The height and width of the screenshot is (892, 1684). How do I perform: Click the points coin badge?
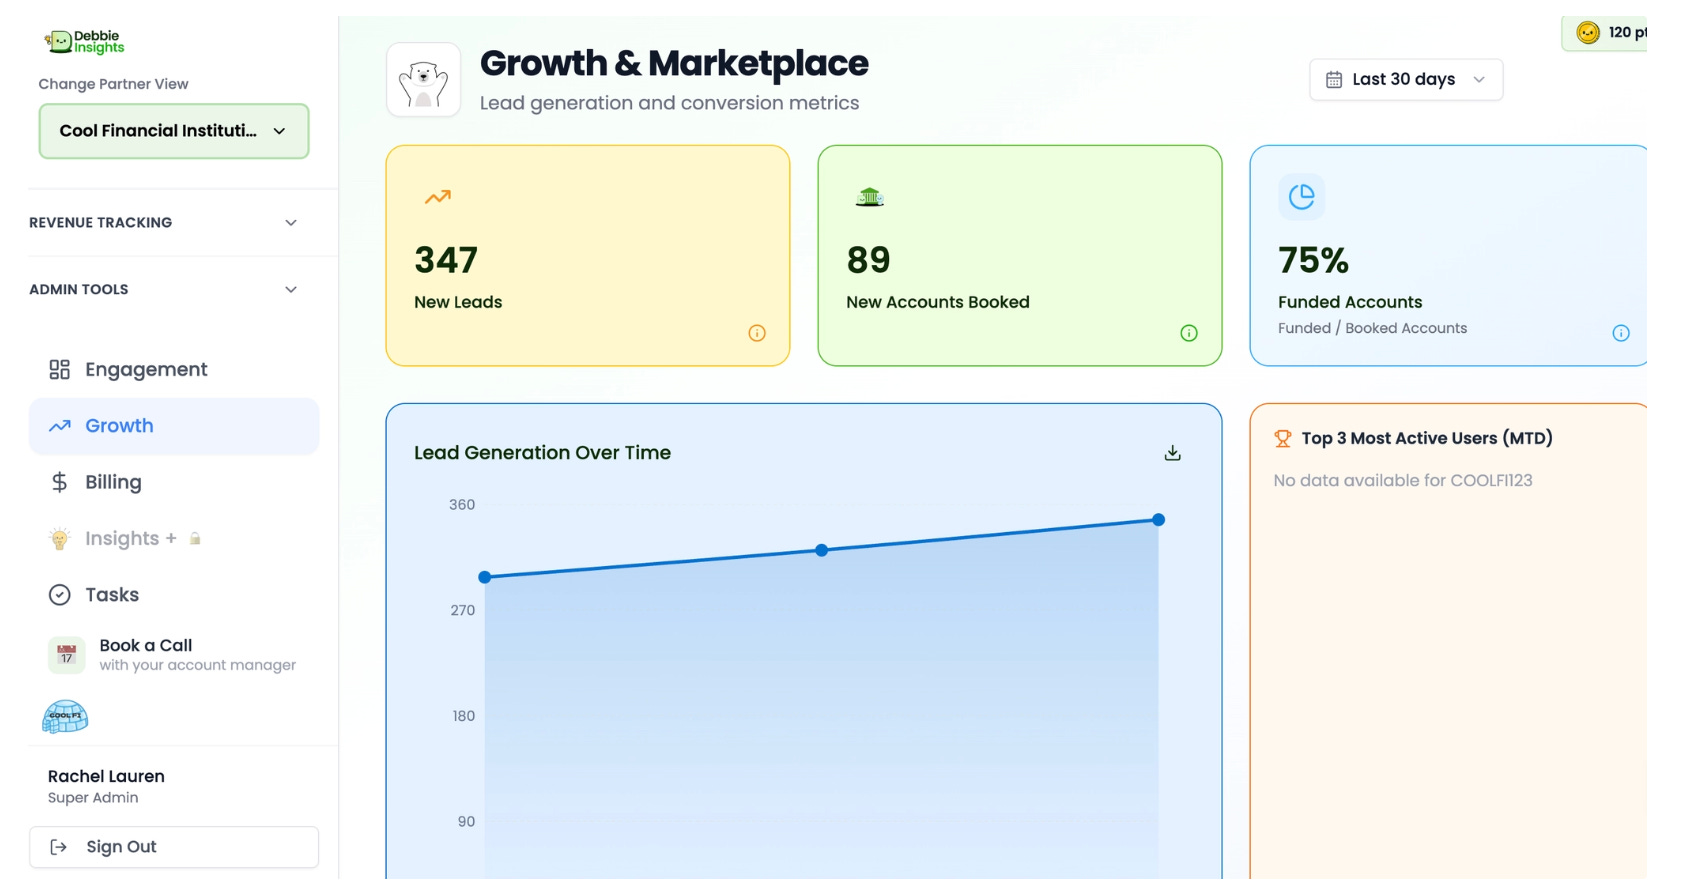point(1605,33)
